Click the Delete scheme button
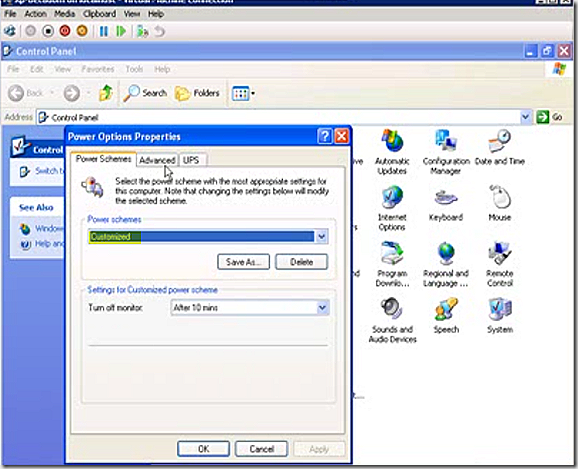 [301, 262]
